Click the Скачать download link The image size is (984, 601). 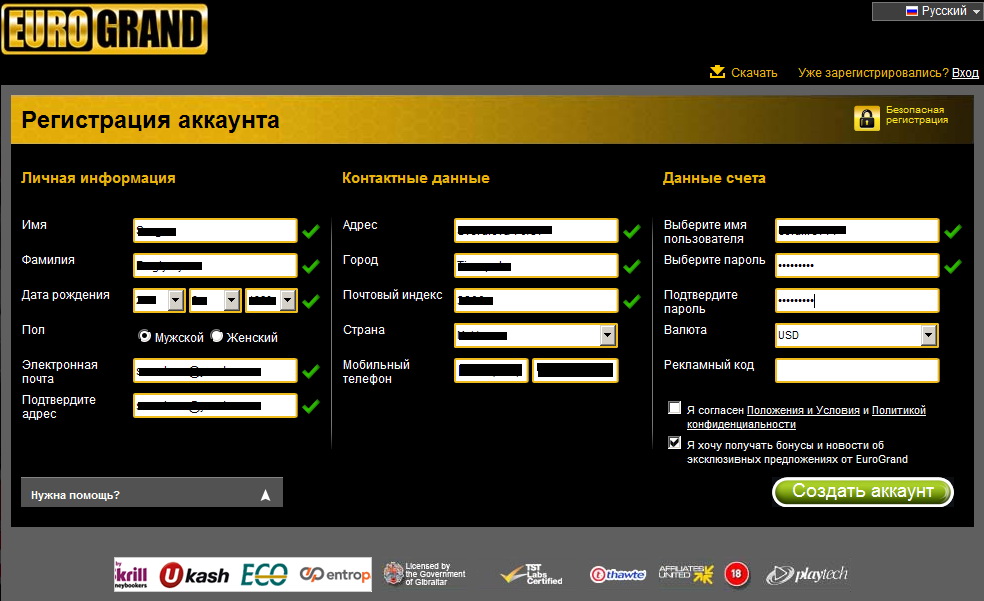click(754, 73)
